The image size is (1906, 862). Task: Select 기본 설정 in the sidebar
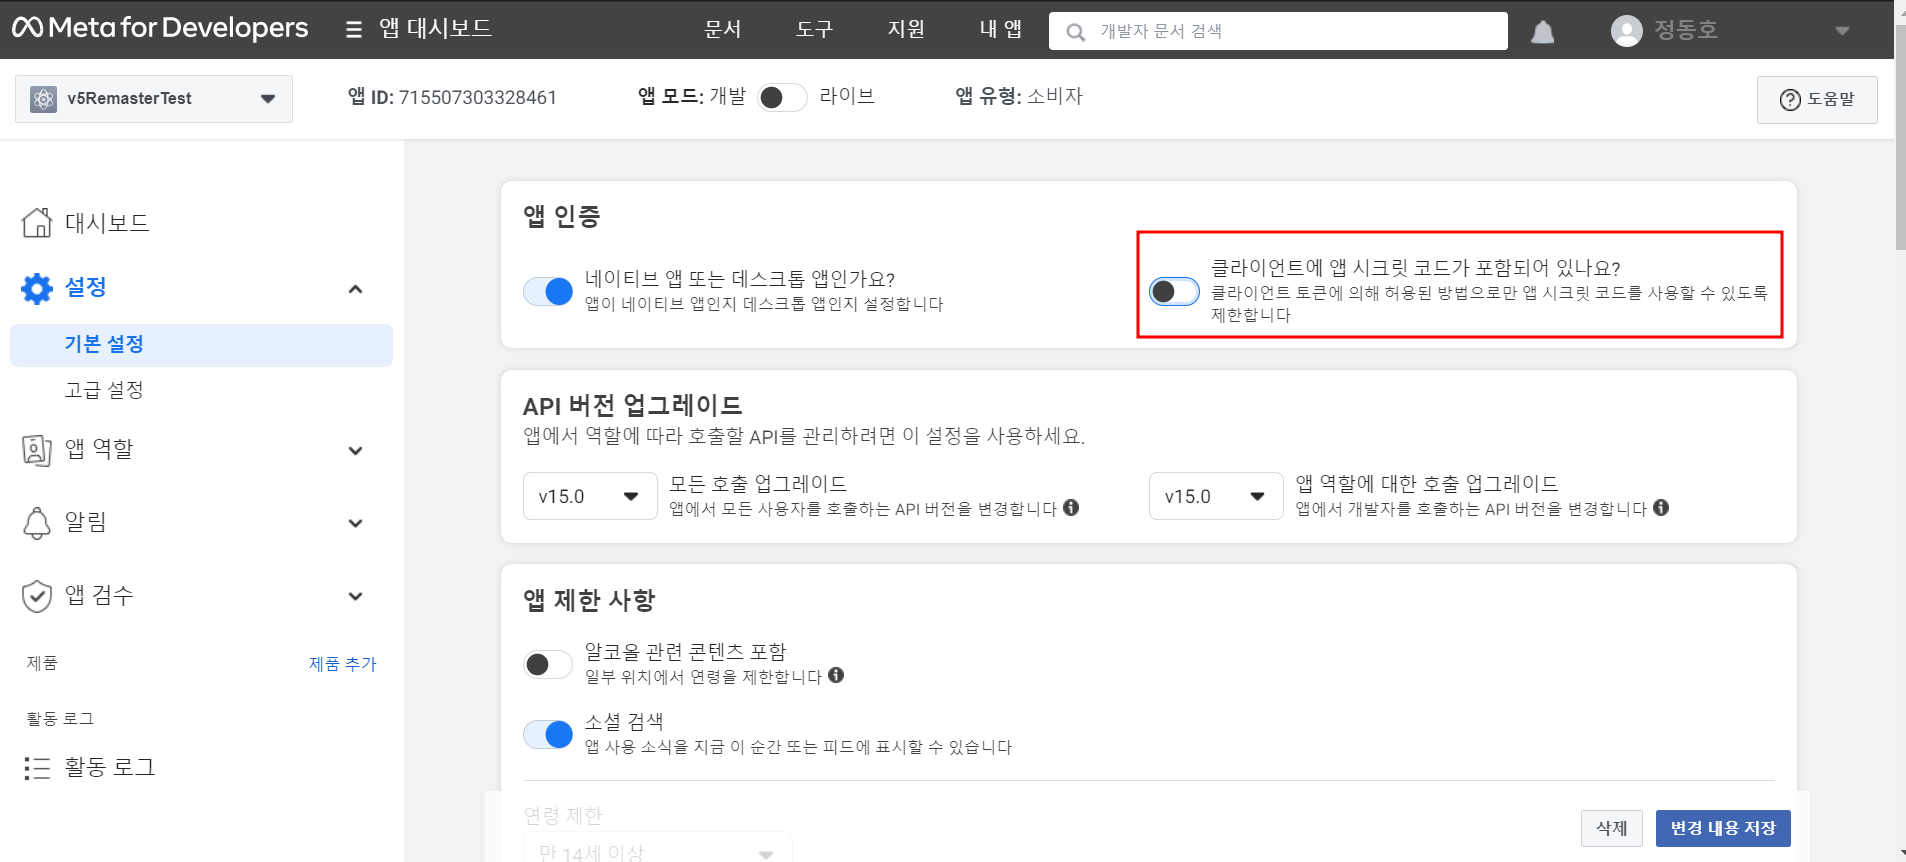click(x=201, y=345)
